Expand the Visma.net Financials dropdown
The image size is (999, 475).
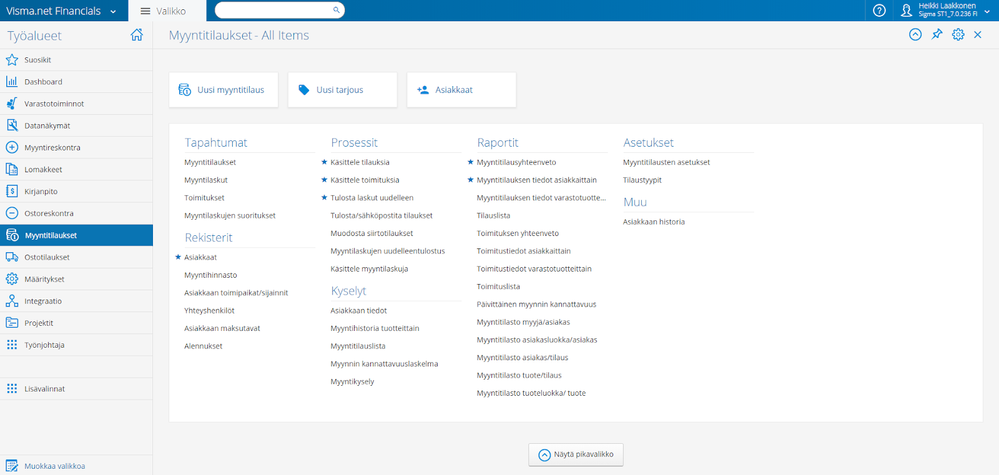click(x=113, y=11)
